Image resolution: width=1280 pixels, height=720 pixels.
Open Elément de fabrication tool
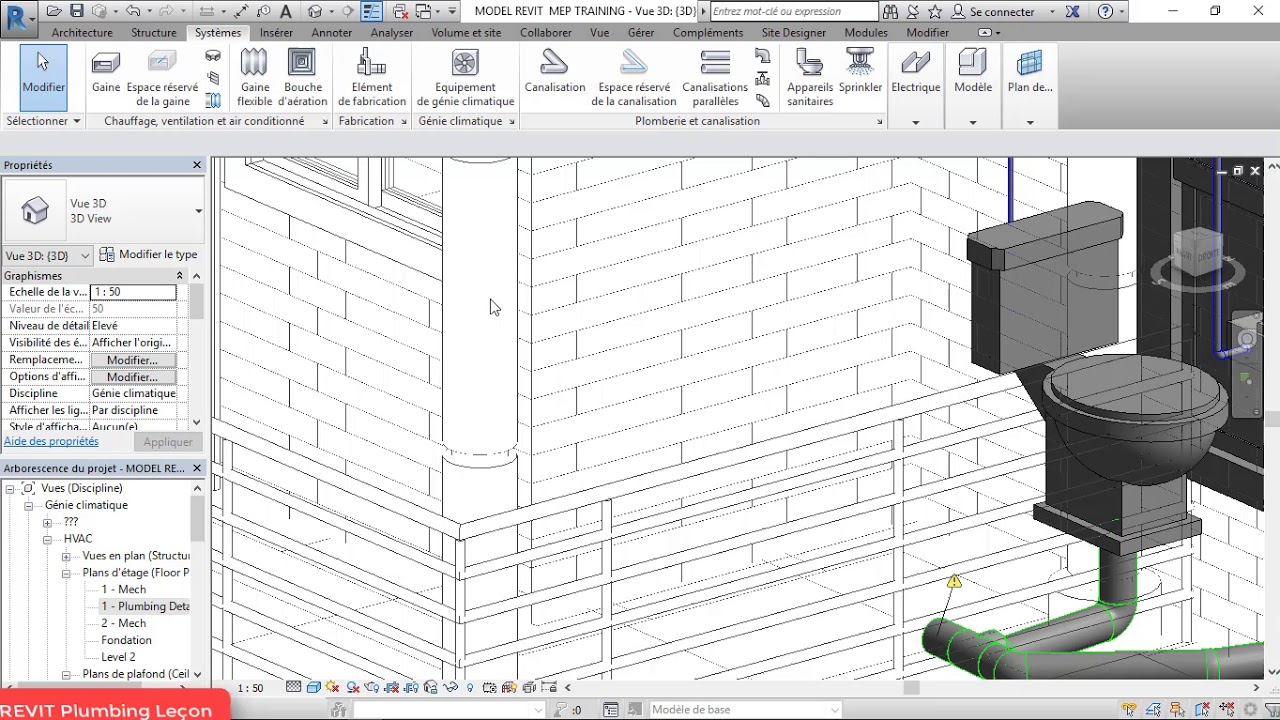point(372,78)
